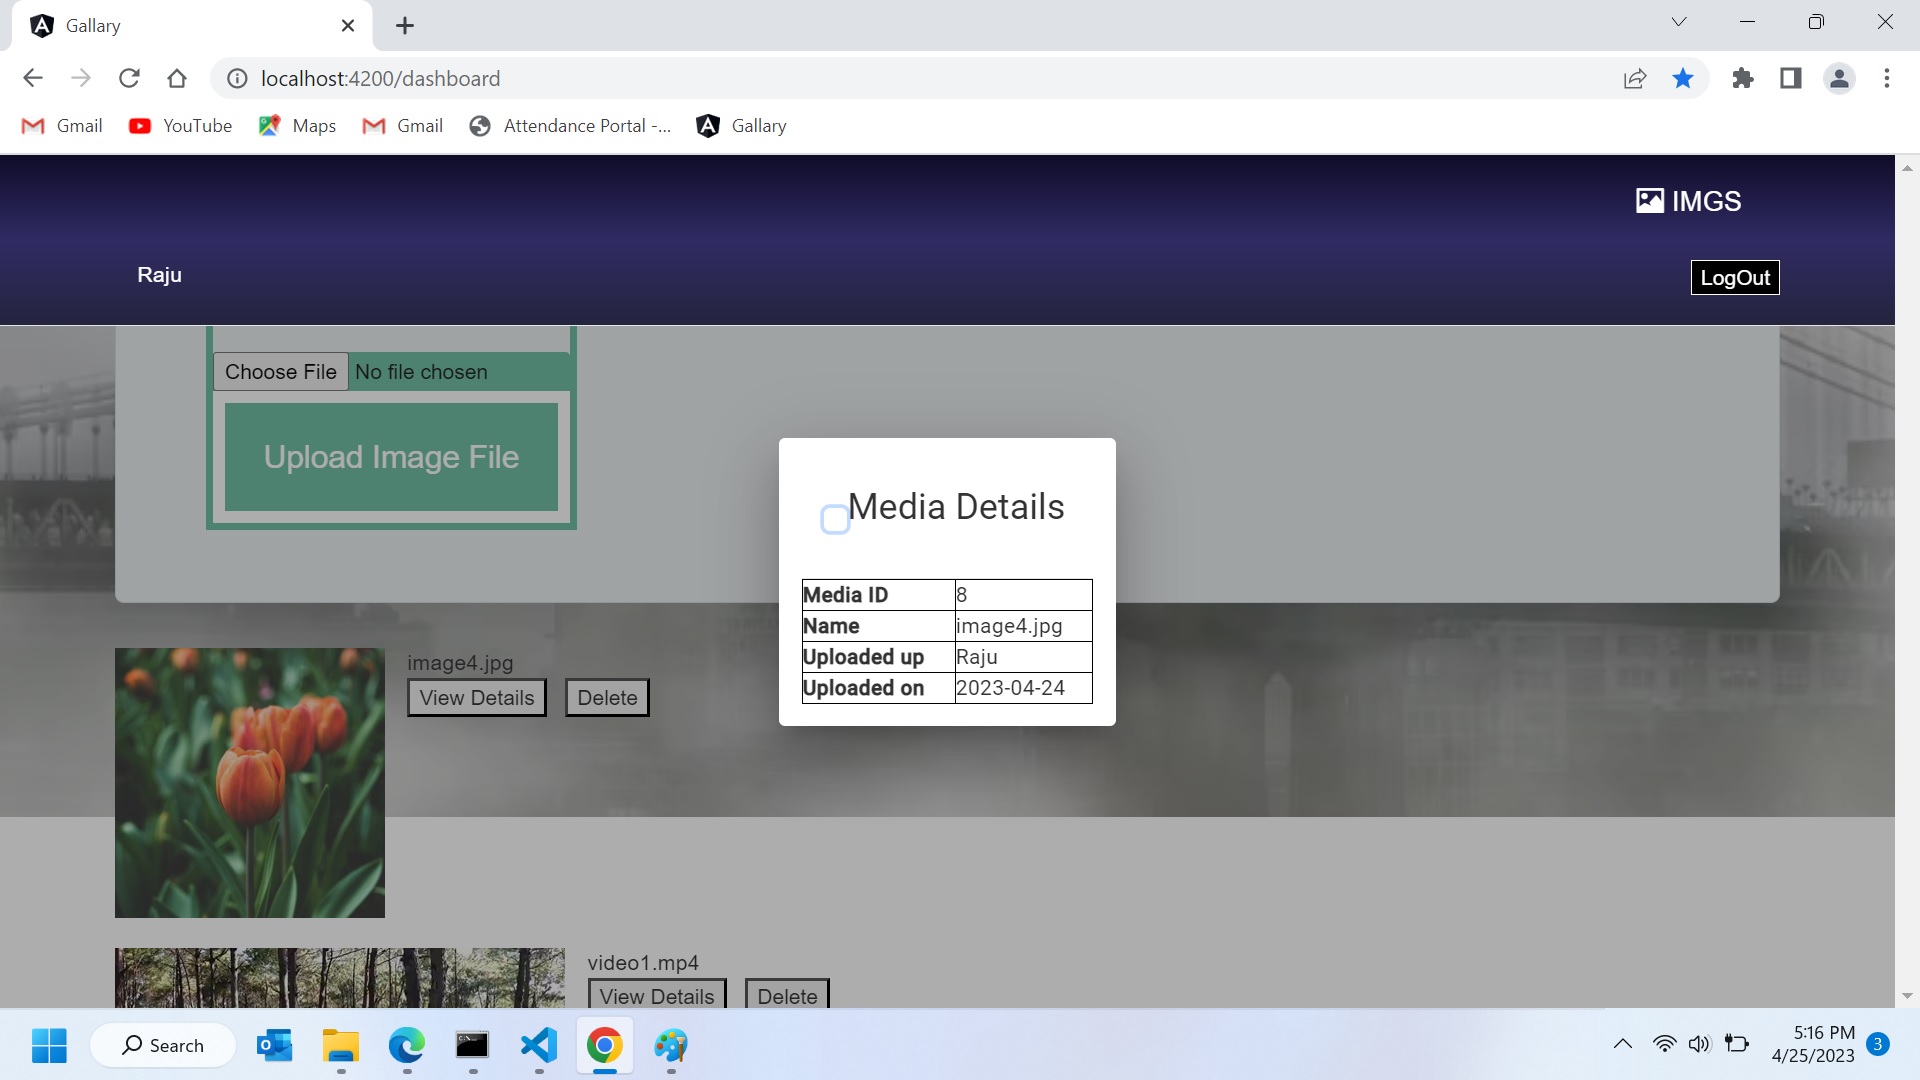Click the Media Details heading
The width and height of the screenshot is (1920, 1080).
click(956, 507)
